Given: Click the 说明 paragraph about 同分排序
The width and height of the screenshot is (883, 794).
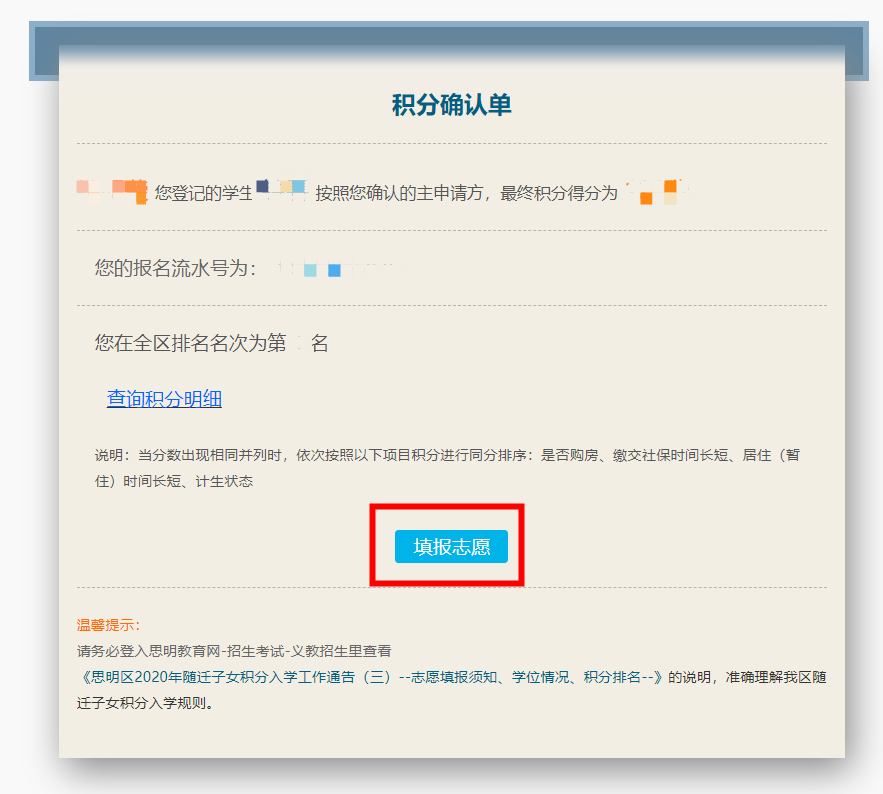Looking at the screenshot, I should [447, 468].
